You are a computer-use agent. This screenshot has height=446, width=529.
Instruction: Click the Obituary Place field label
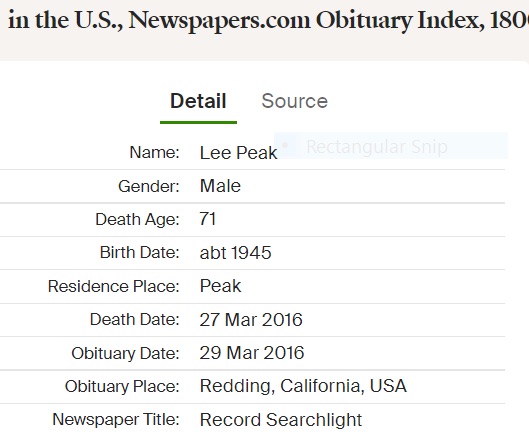(x=122, y=387)
